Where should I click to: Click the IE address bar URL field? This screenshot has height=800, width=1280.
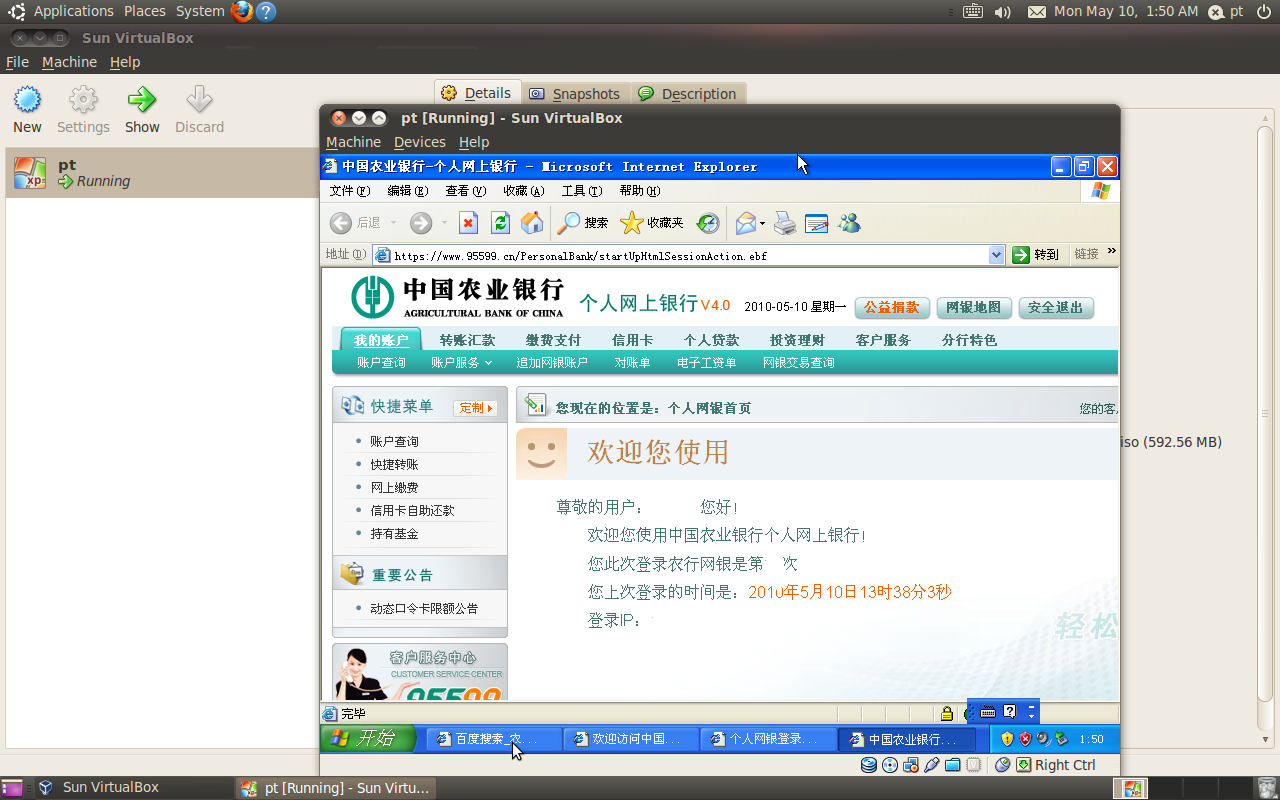[x=689, y=255]
